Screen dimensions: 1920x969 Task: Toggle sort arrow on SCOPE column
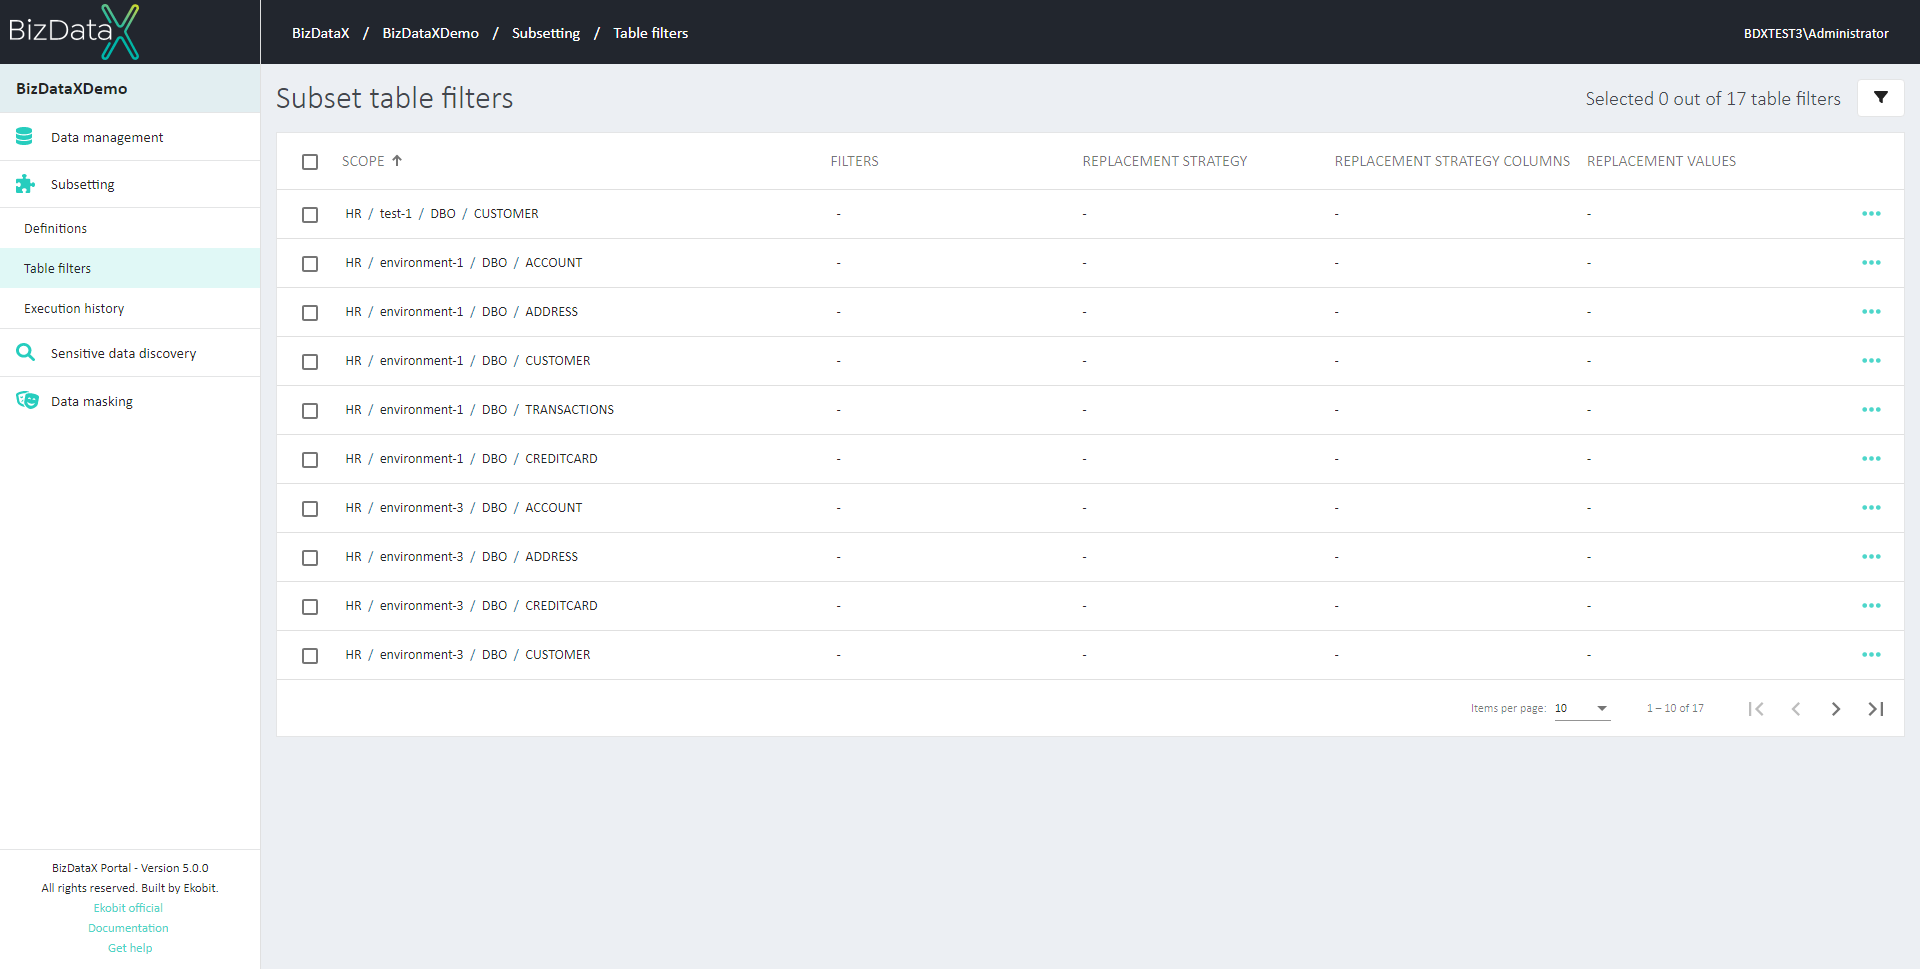click(x=397, y=160)
